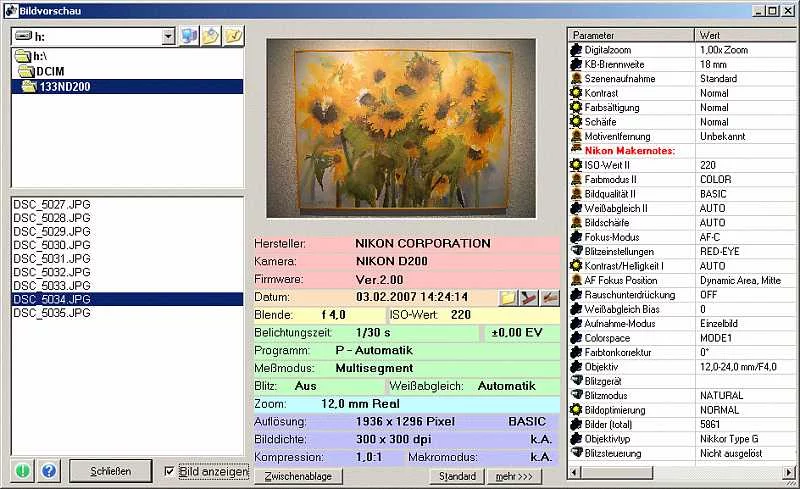This screenshot has width=800, height=489.
Task: Click the red pen icon in Datum row
Action: 528,297
